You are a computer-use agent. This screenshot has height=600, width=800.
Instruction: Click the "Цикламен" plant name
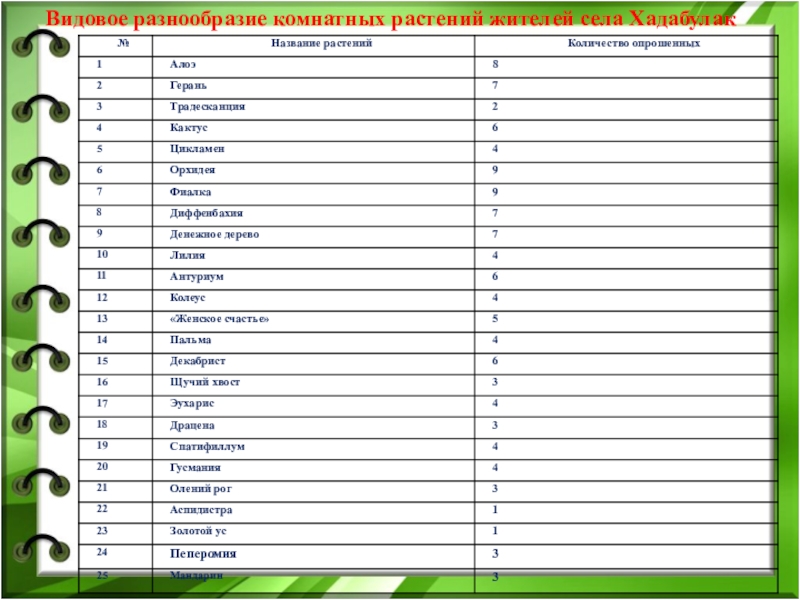(x=197, y=149)
